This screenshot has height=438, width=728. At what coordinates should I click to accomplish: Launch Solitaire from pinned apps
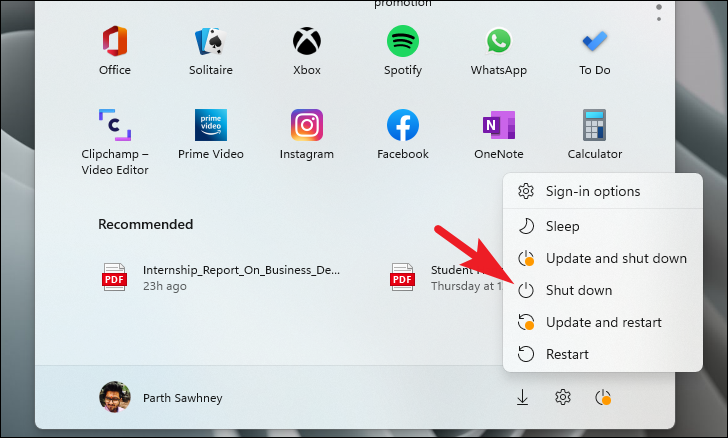tap(211, 51)
